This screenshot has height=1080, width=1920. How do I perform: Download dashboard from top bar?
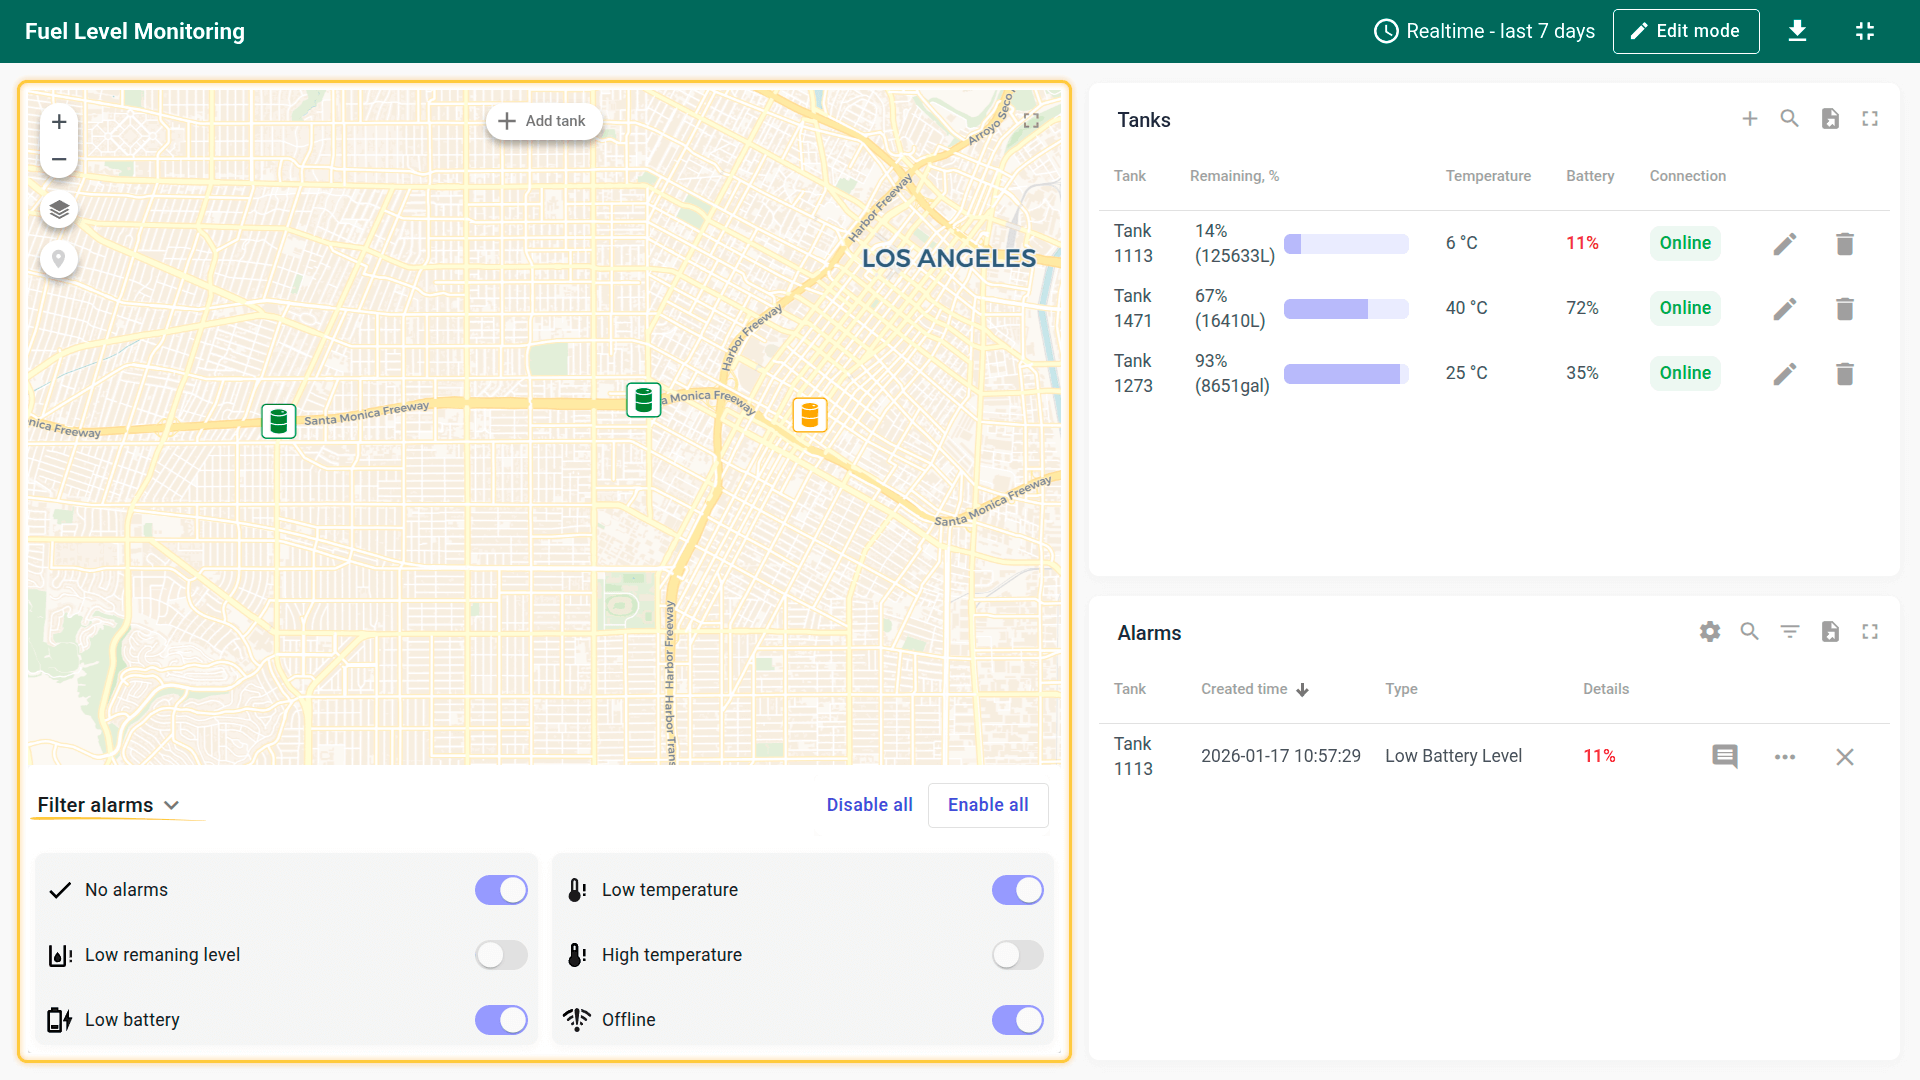pos(1797,31)
